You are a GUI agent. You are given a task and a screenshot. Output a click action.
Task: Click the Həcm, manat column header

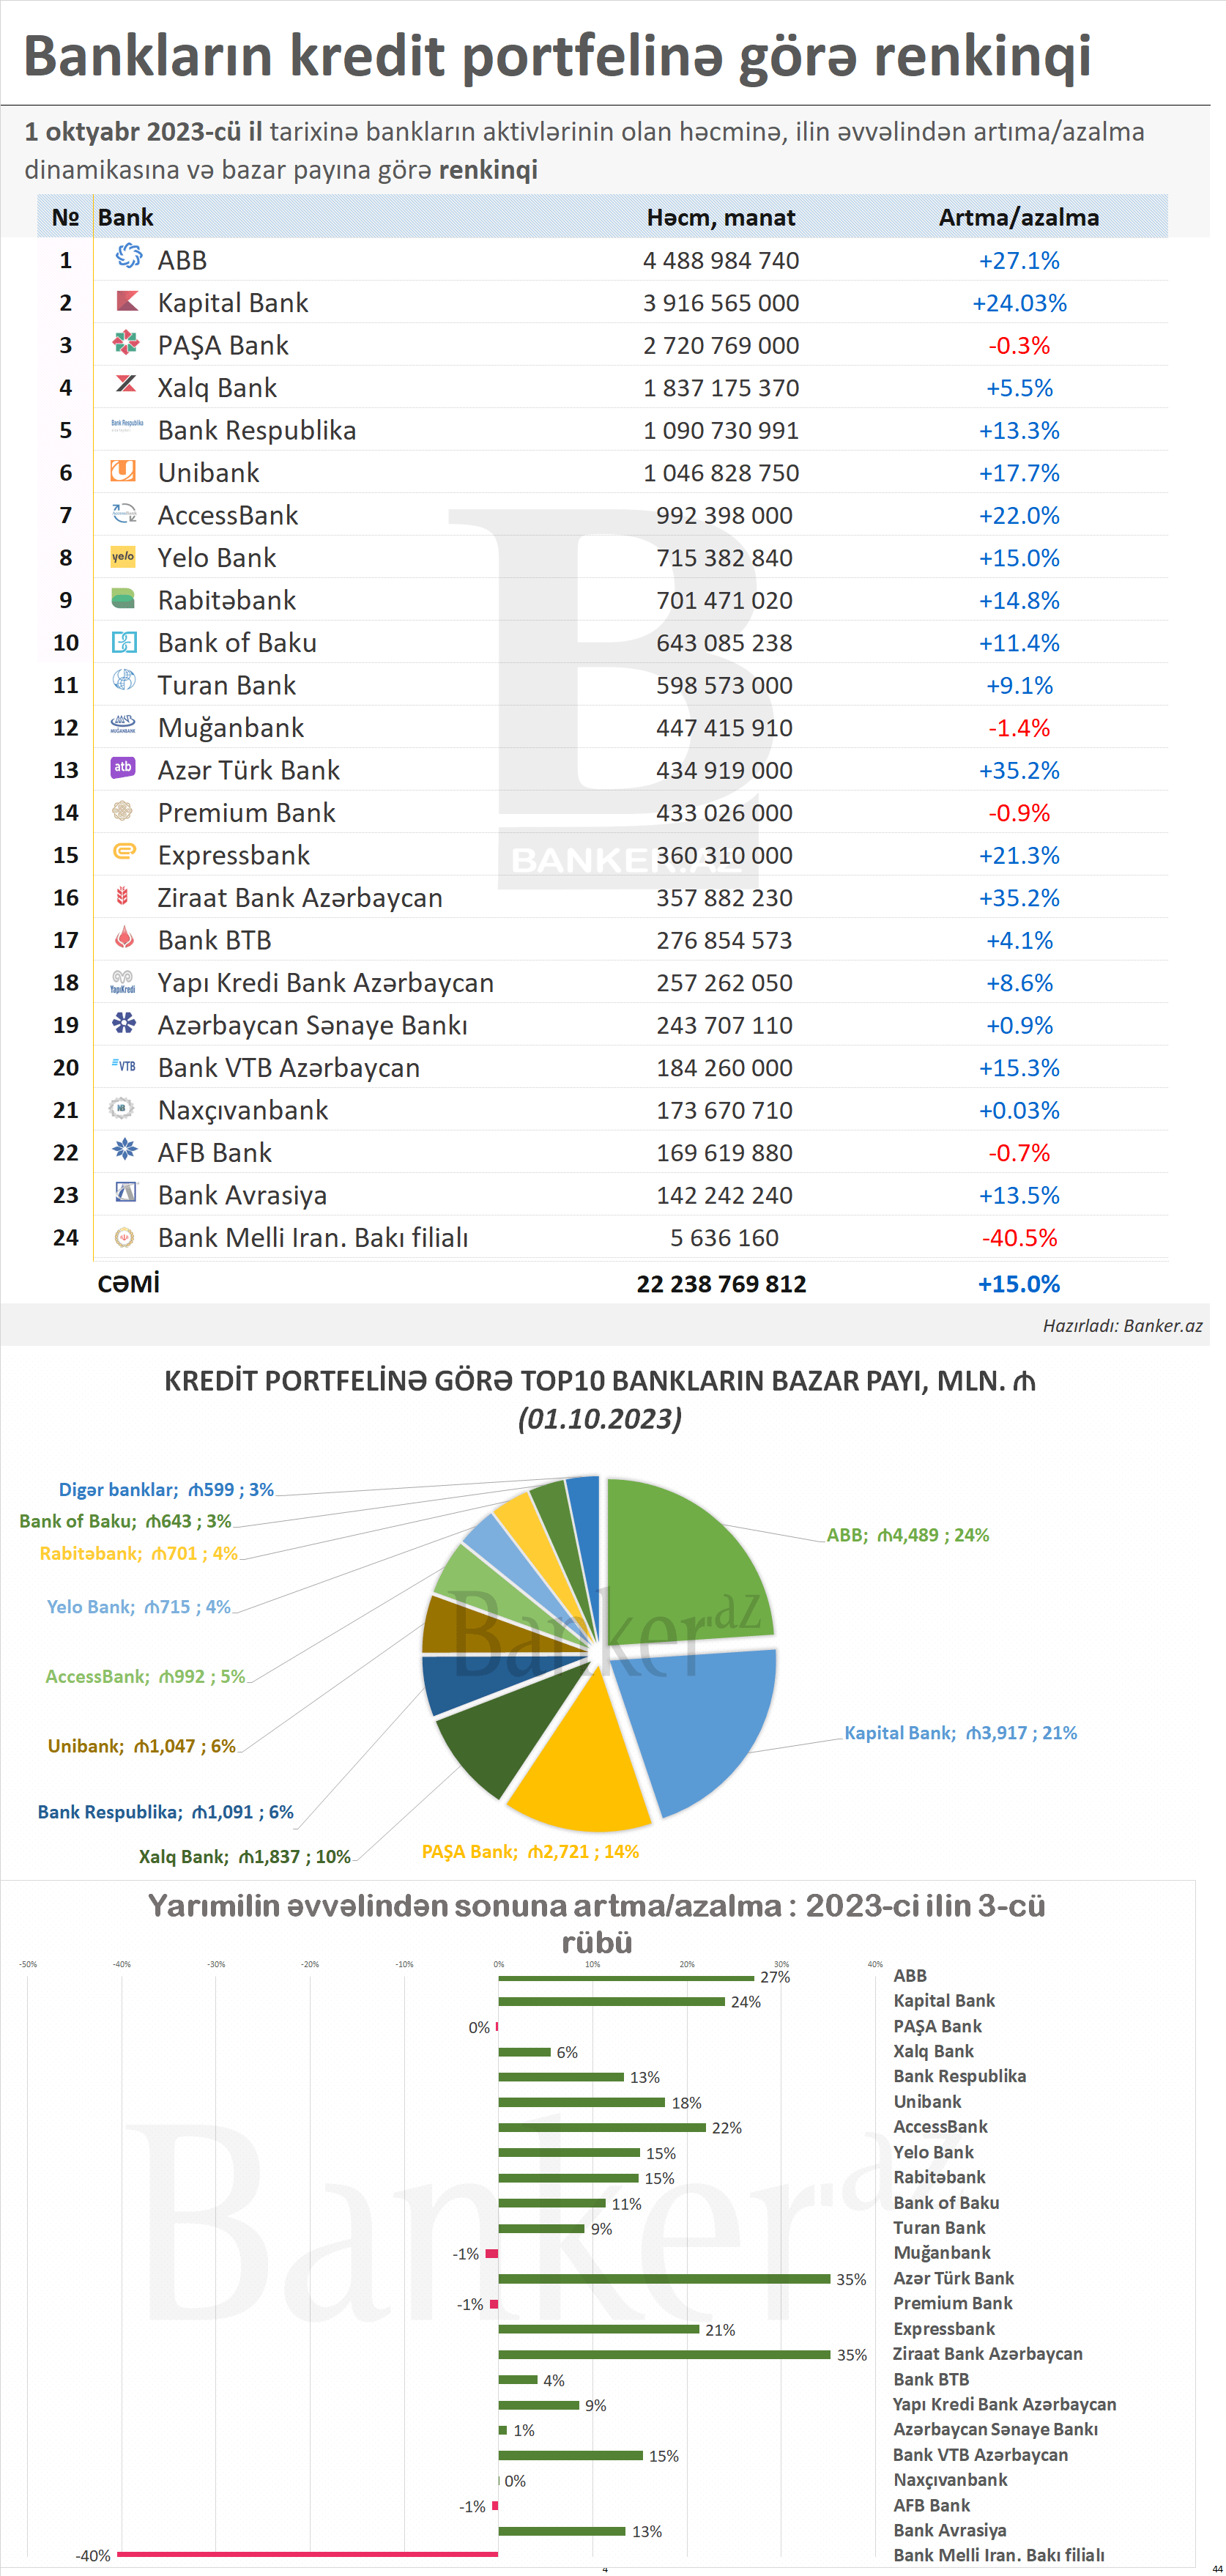(720, 217)
